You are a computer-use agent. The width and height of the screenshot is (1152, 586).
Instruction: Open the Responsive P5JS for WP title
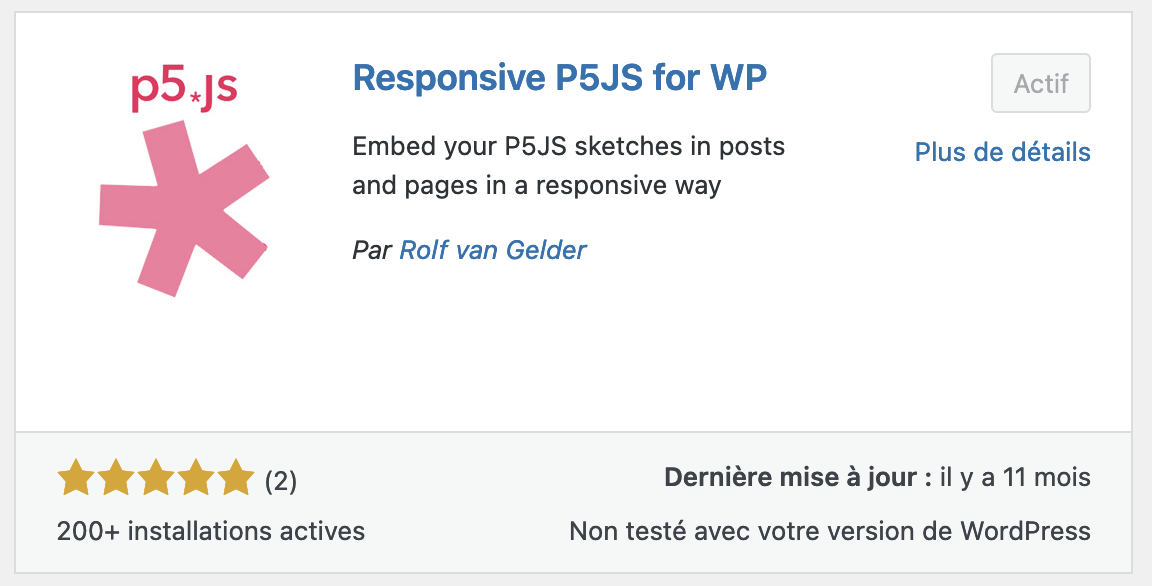[x=560, y=77]
